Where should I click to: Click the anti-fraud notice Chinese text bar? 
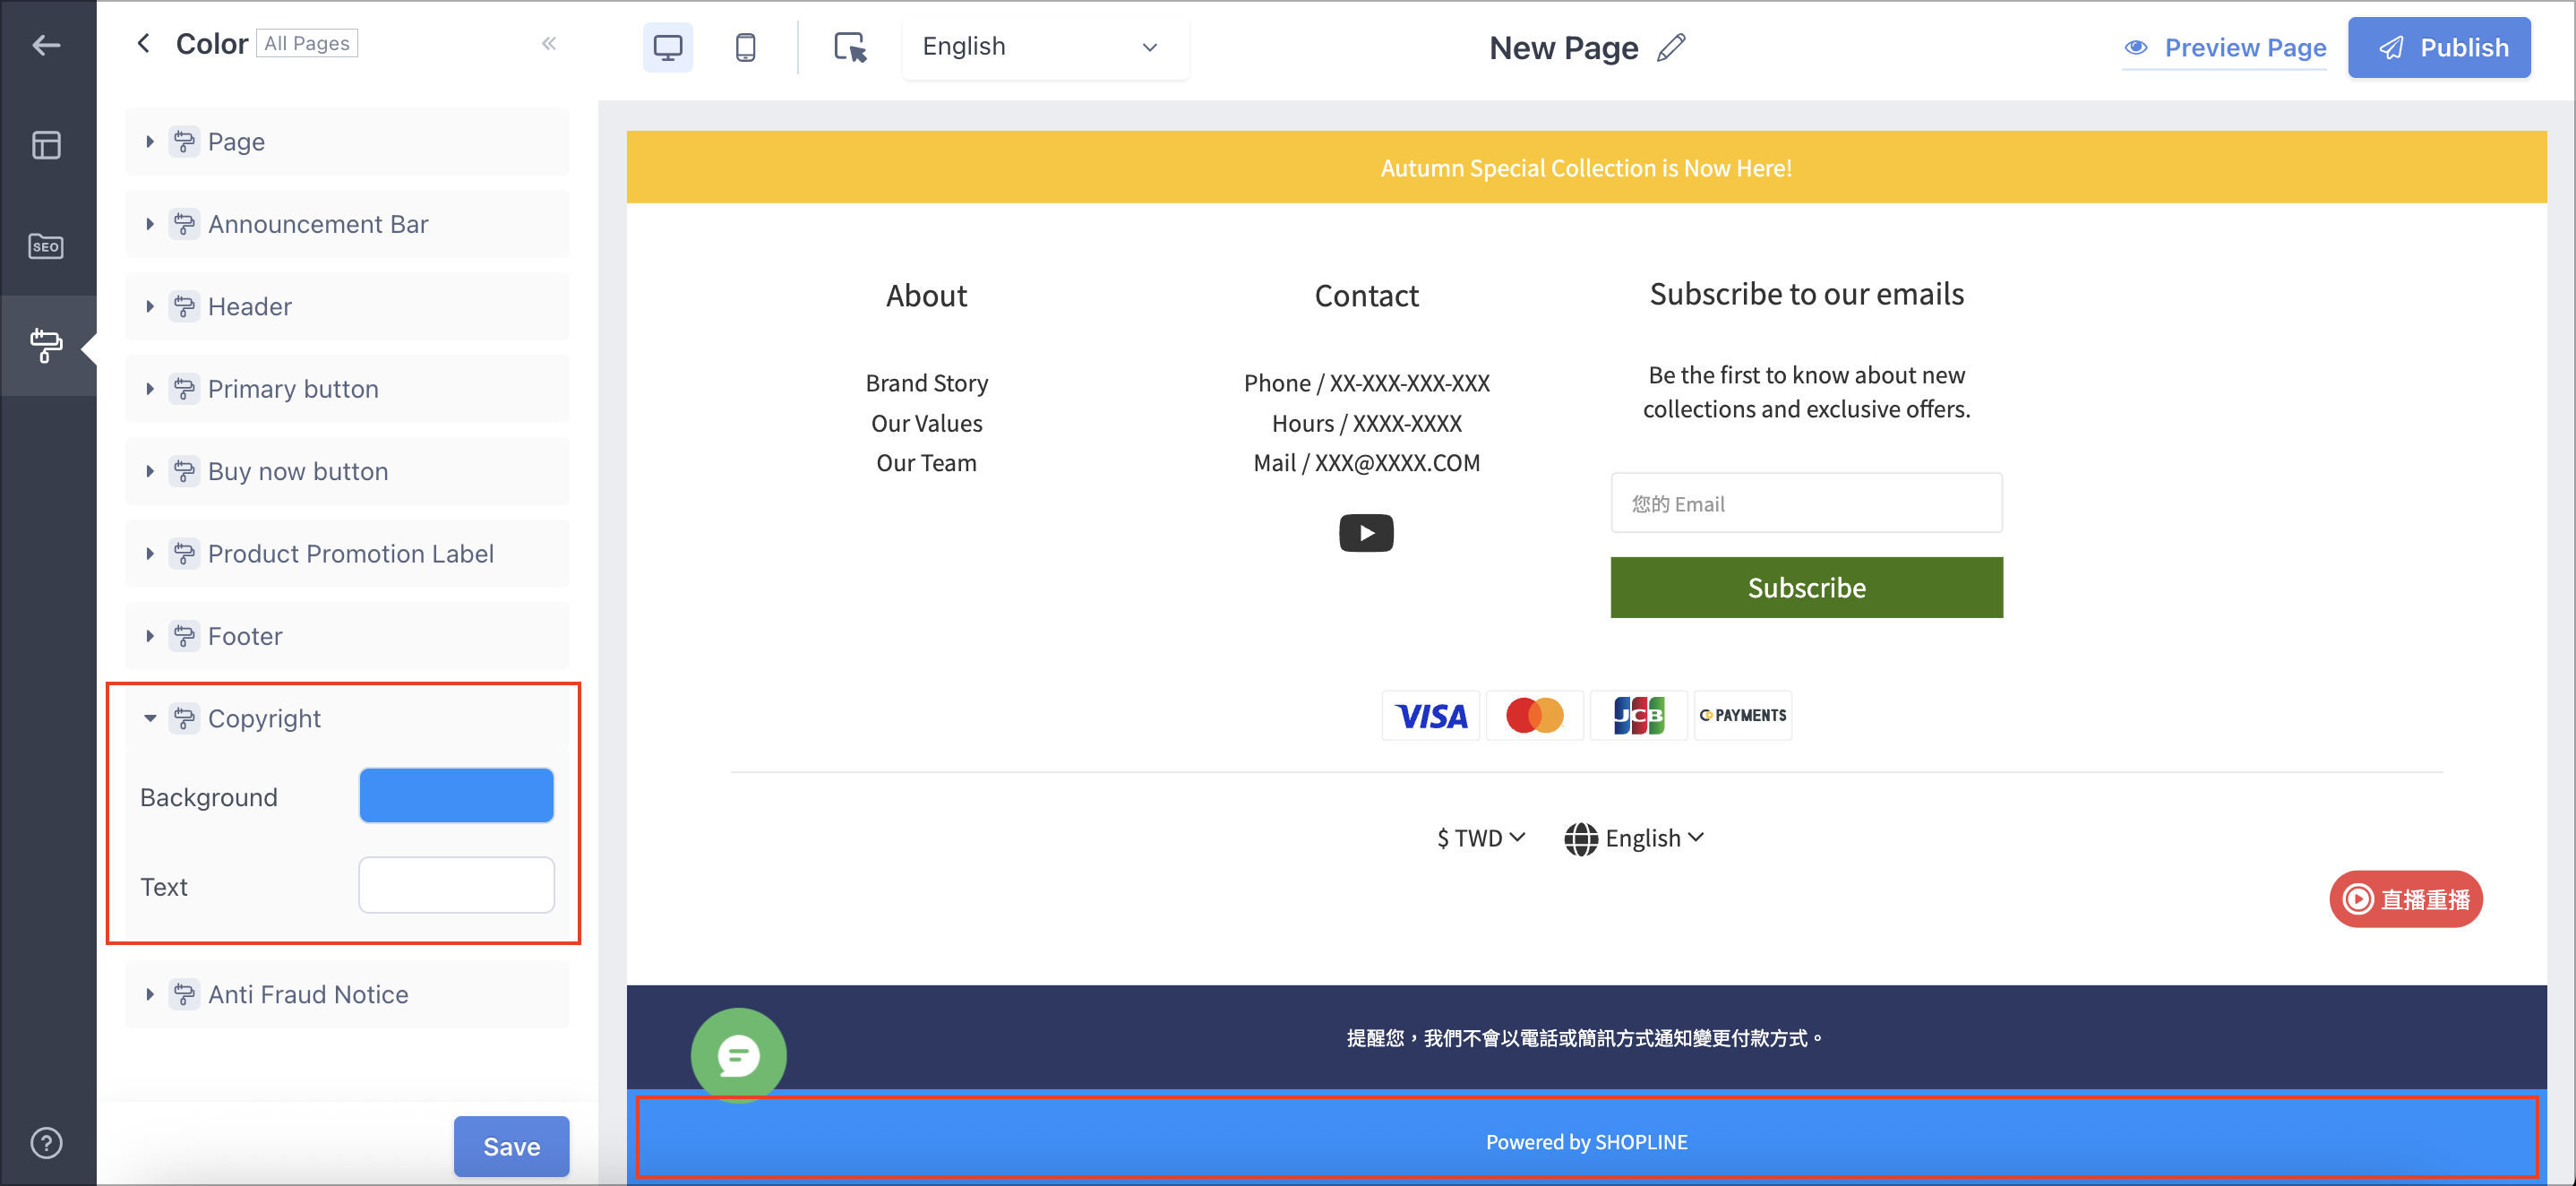click(1586, 1038)
